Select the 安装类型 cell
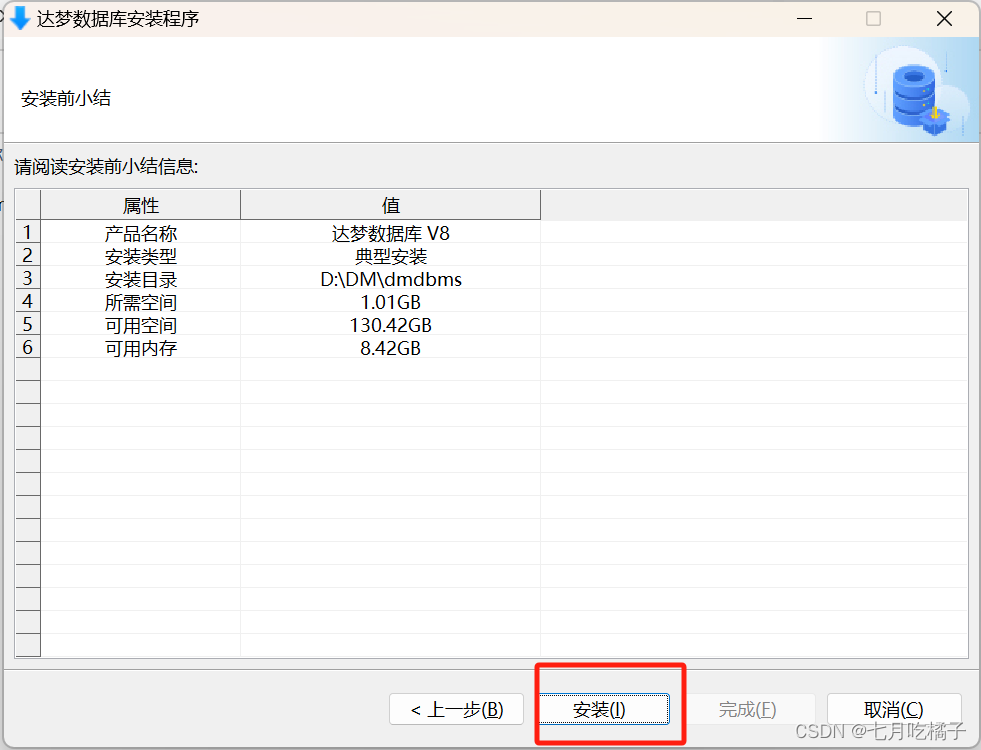This screenshot has width=981, height=750. point(141,256)
